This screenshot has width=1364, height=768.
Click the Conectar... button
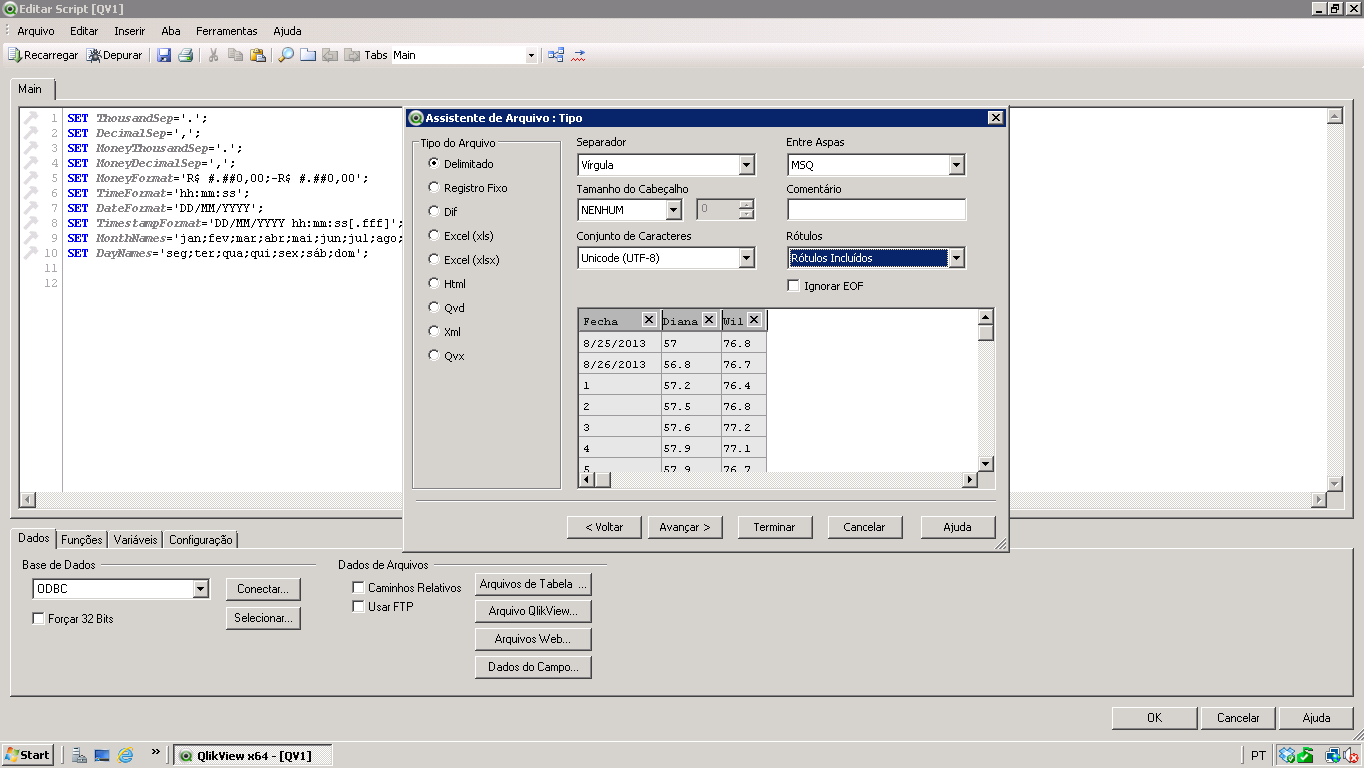click(263, 589)
